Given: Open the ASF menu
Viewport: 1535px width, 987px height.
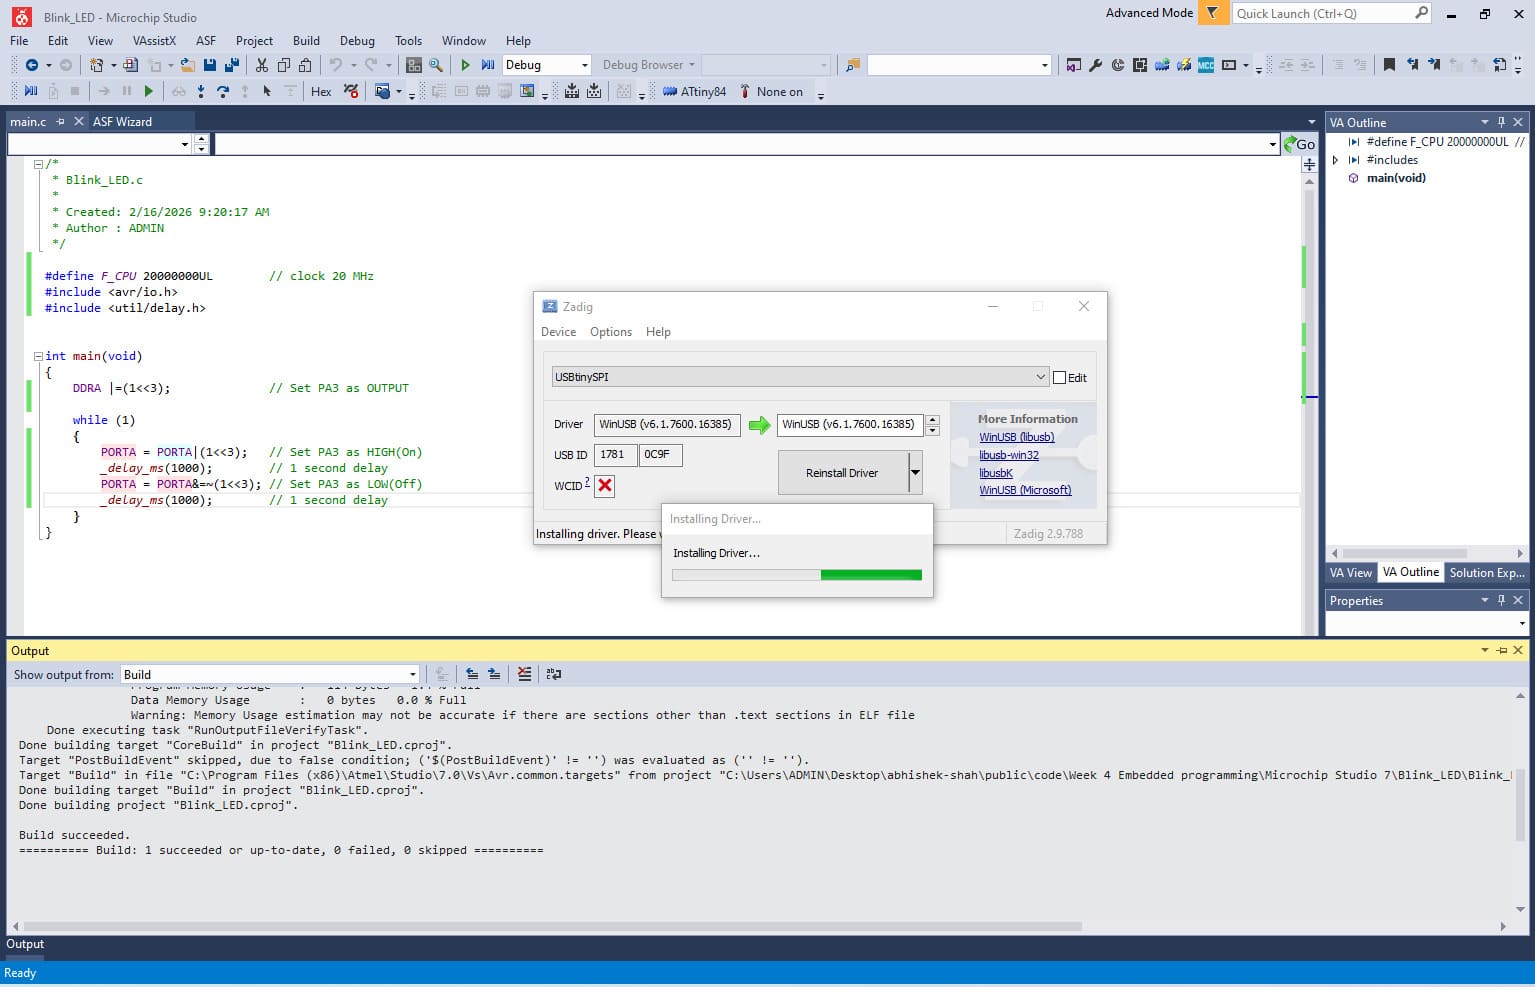Looking at the screenshot, I should (206, 41).
